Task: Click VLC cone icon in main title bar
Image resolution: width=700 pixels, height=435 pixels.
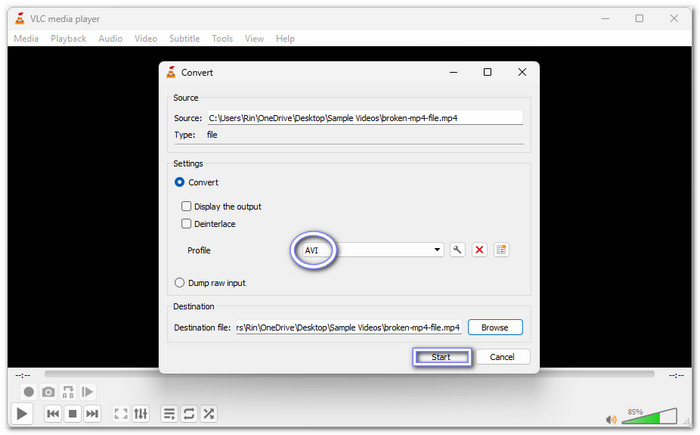Action: 20,18
